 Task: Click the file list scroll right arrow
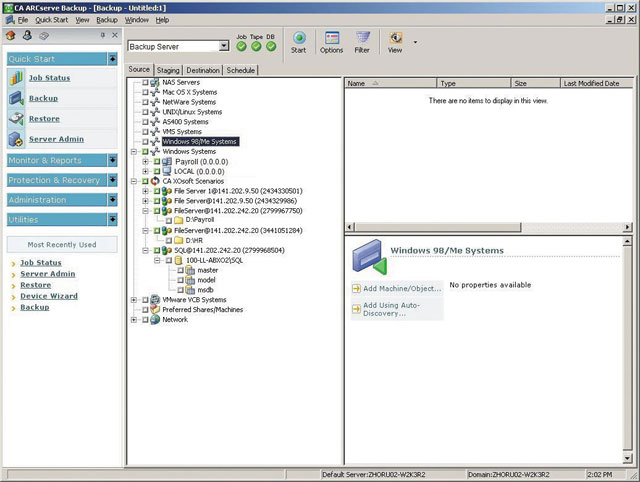click(x=628, y=227)
